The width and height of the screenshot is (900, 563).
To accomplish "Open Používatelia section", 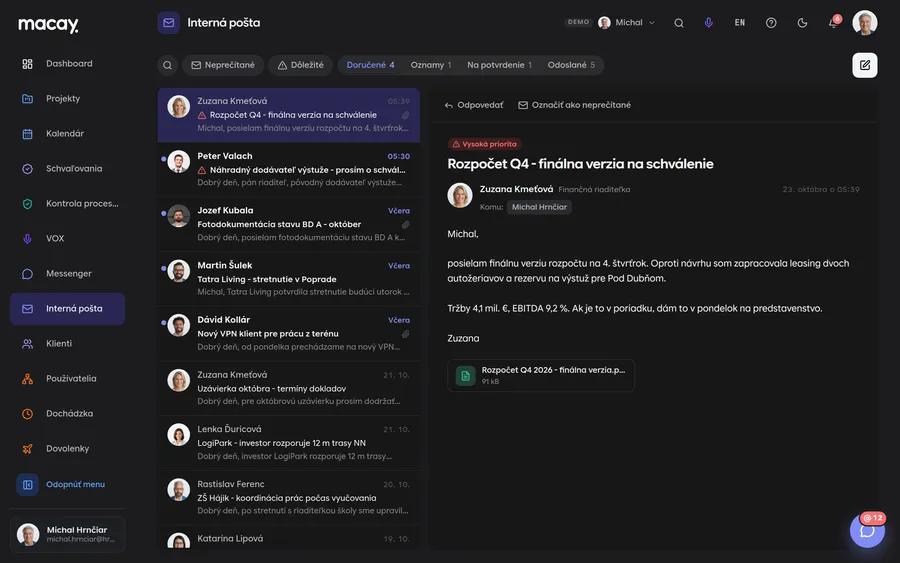I will (67, 379).
